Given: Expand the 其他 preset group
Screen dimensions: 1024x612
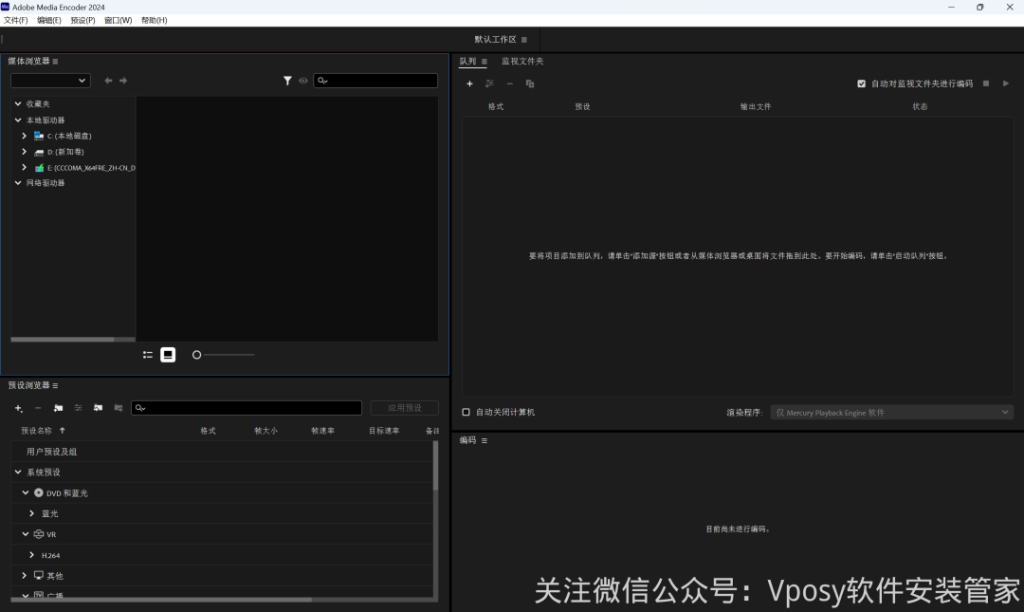Looking at the screenshot, I should coord(24,576).
